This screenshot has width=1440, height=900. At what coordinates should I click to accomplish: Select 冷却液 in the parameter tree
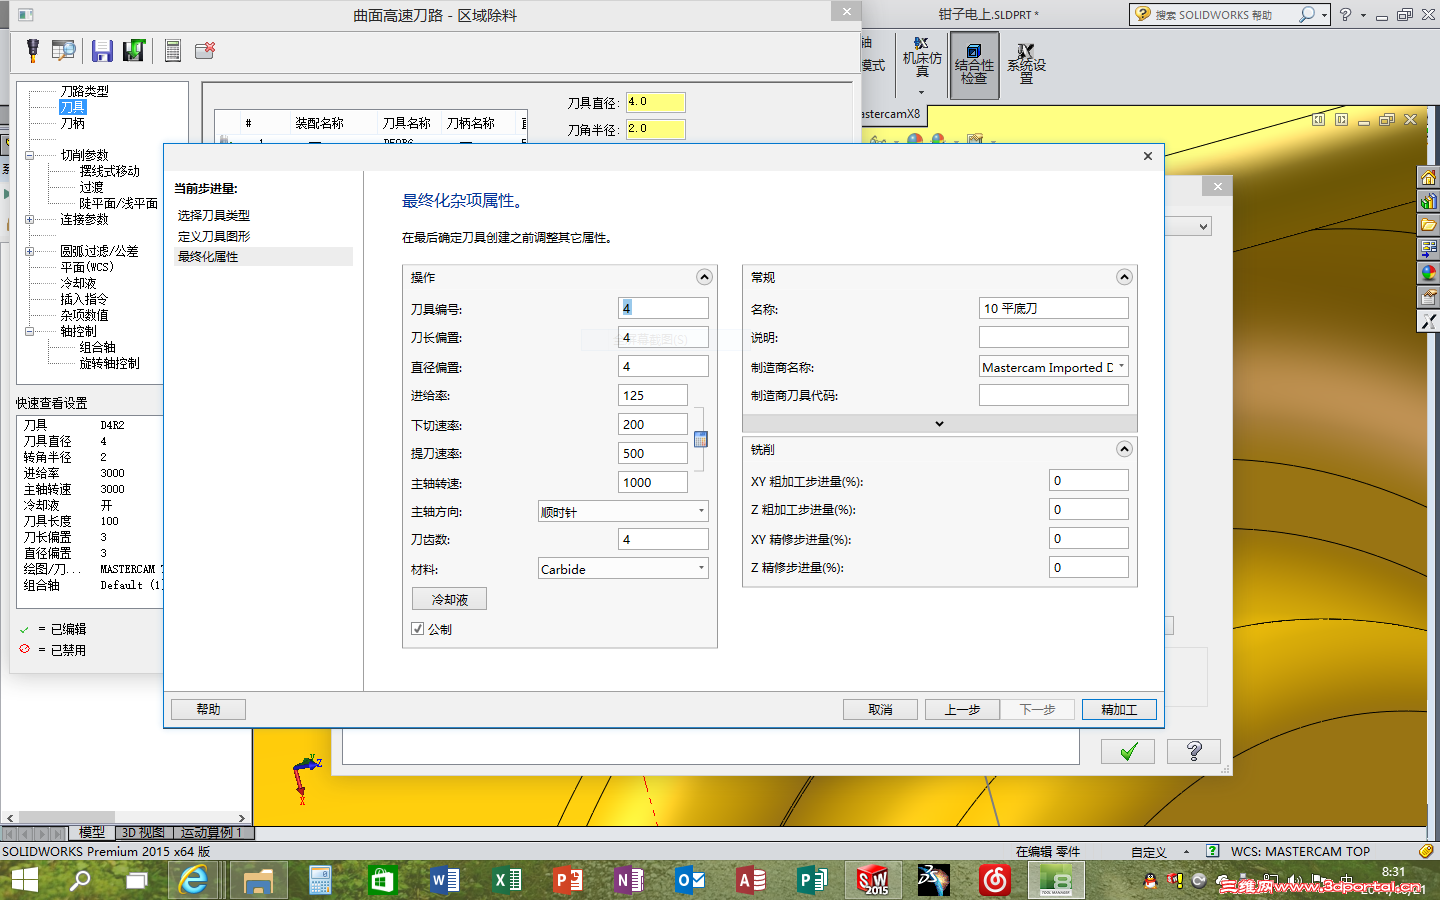[x=78, y=283]
